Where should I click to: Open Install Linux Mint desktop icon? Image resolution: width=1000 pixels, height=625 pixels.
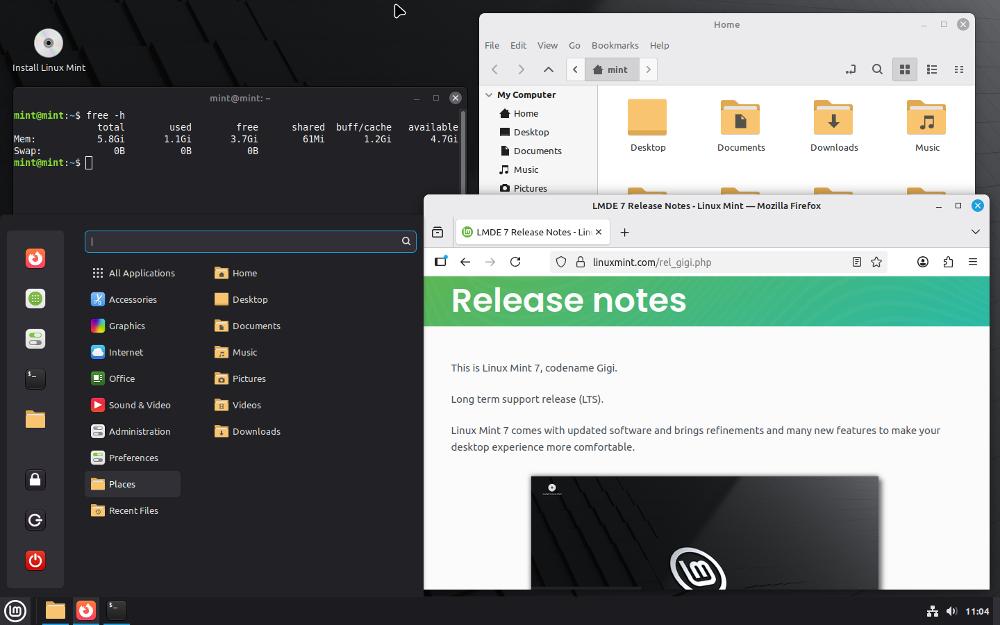point(48,50)
